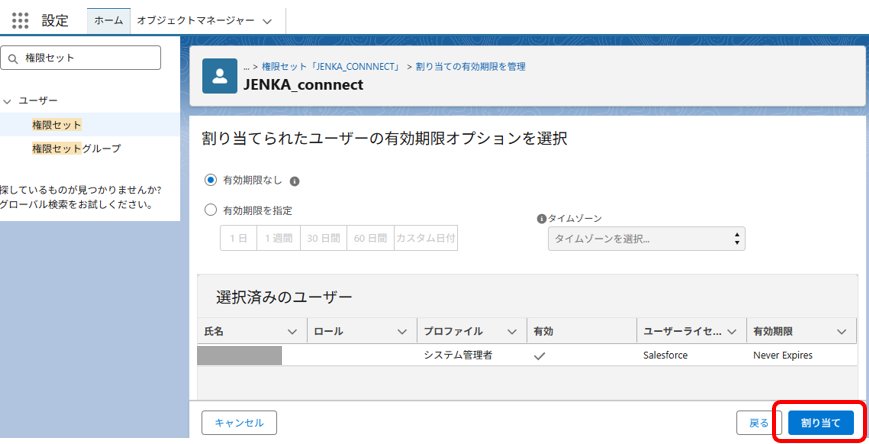This screenshot has width=869, height=444.
Task: Open the プロファイル column sort menu
Action: click(x=512, y=331)
